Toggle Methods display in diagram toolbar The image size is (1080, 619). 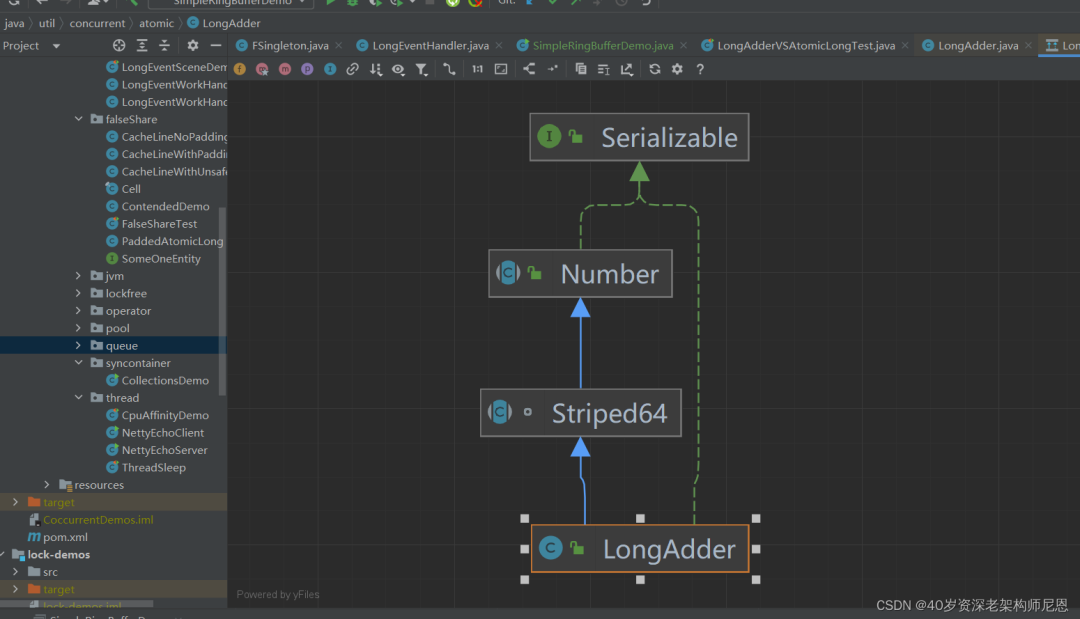[284, 69]
